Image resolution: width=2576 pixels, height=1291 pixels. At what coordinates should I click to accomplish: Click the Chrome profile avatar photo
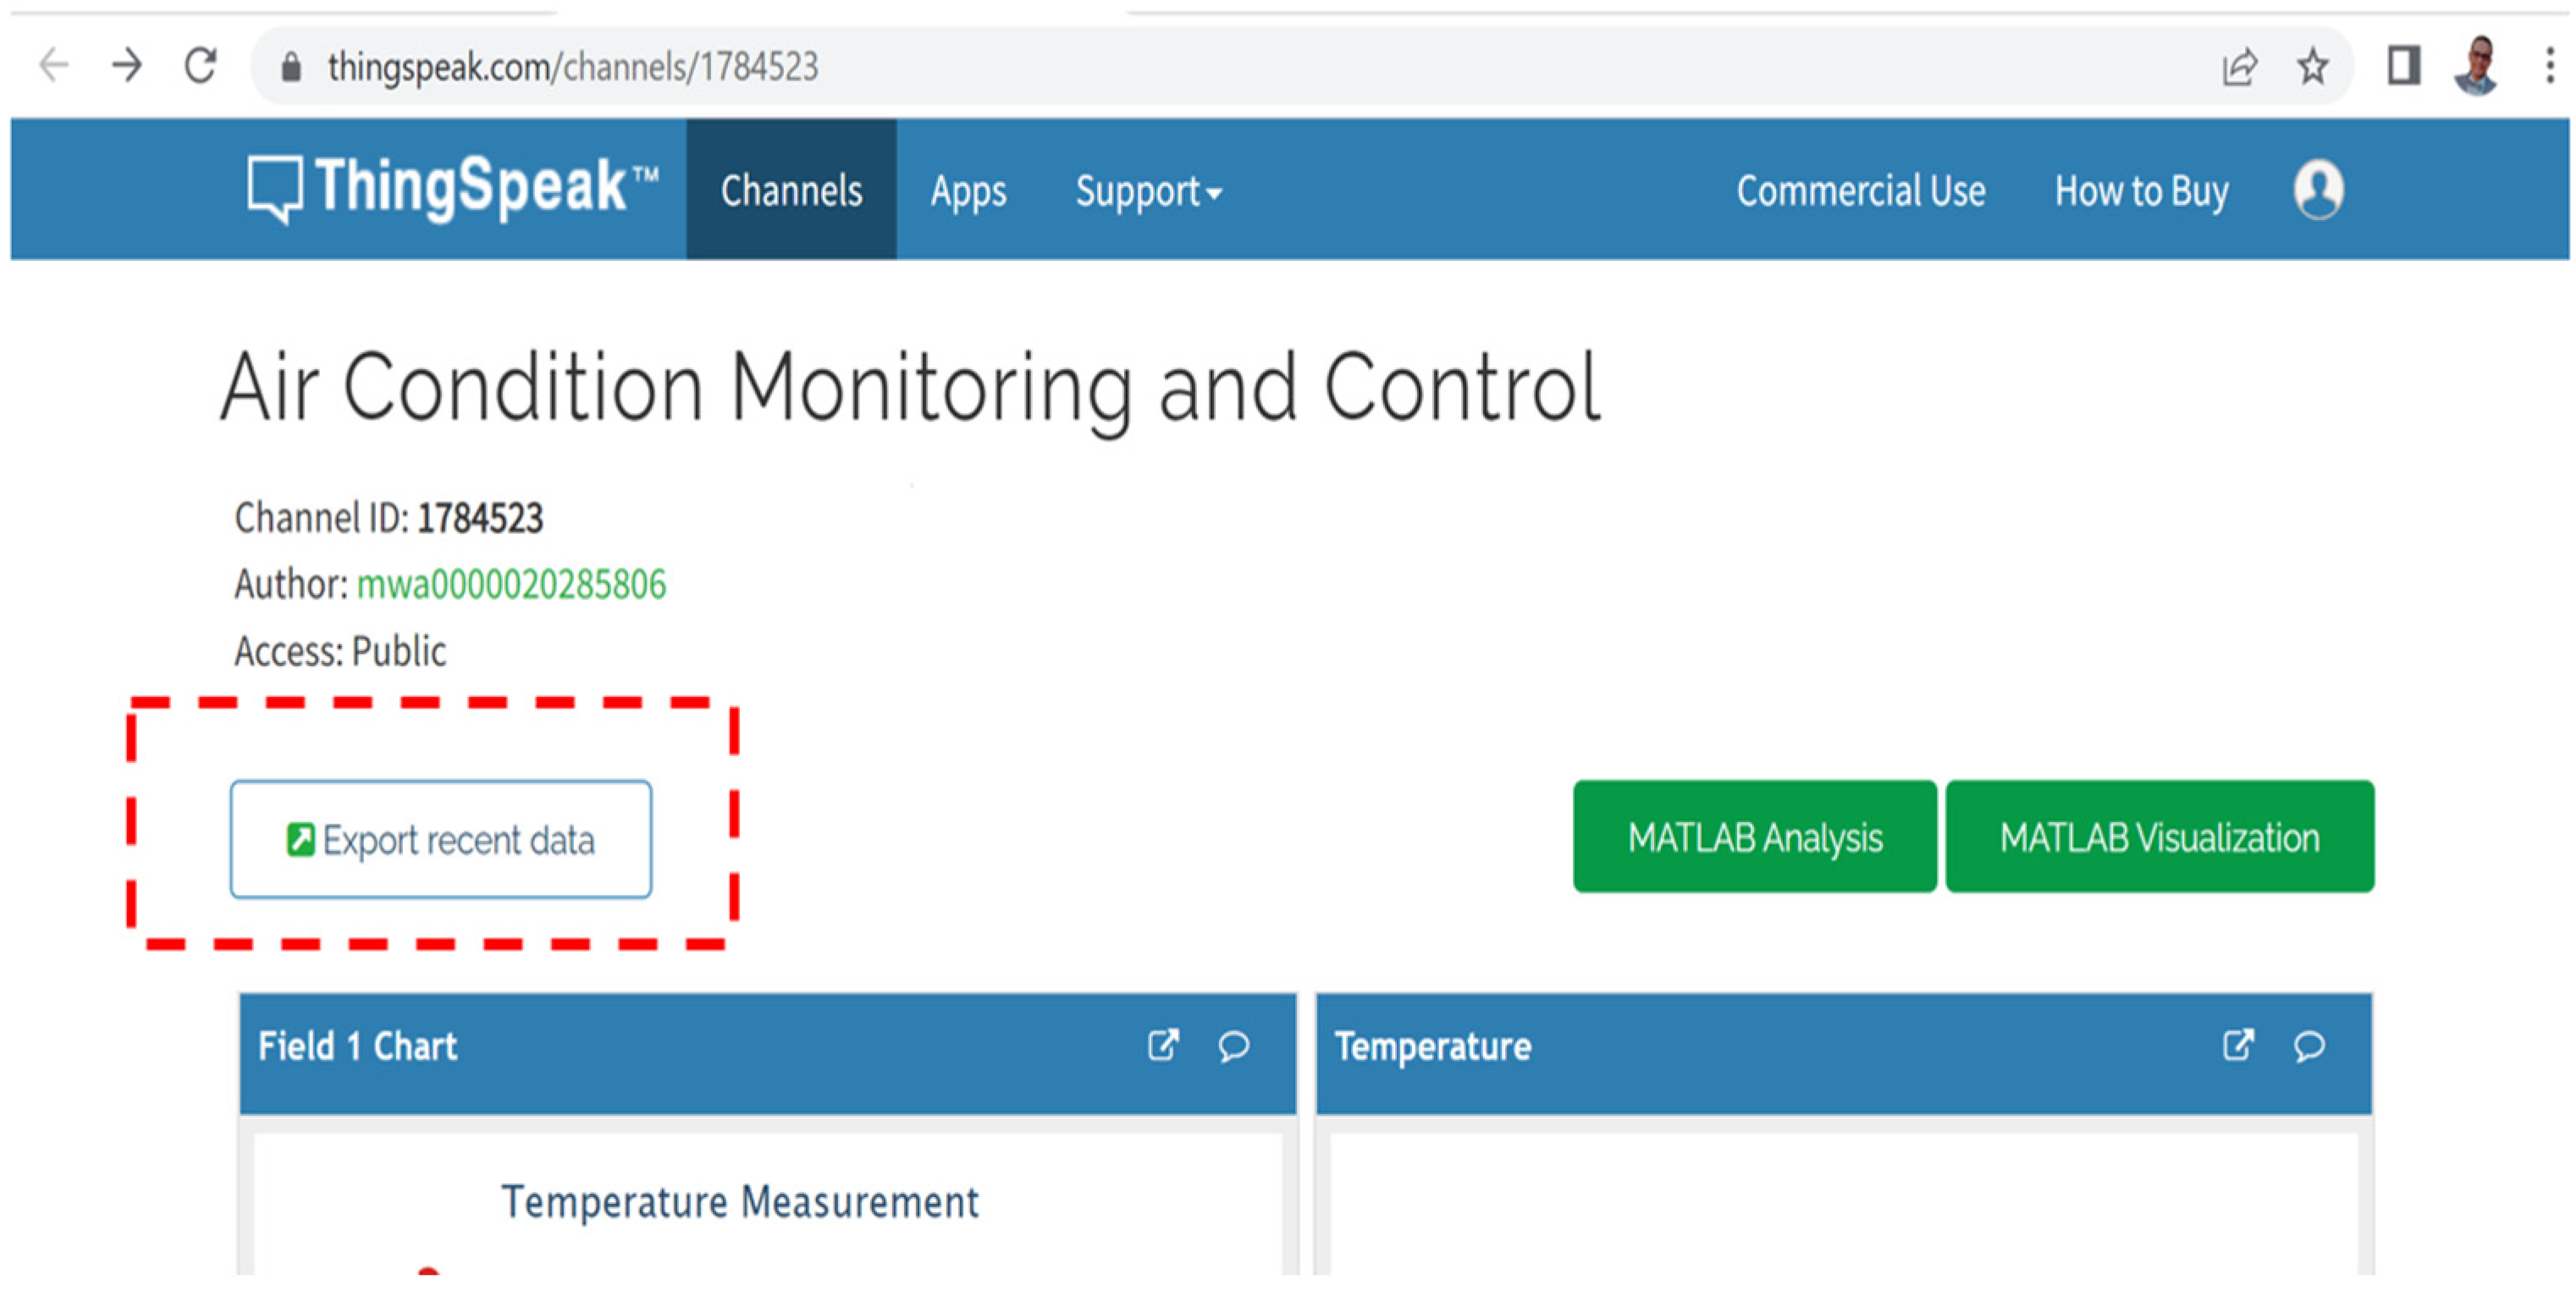click(x=2475, y=66)
